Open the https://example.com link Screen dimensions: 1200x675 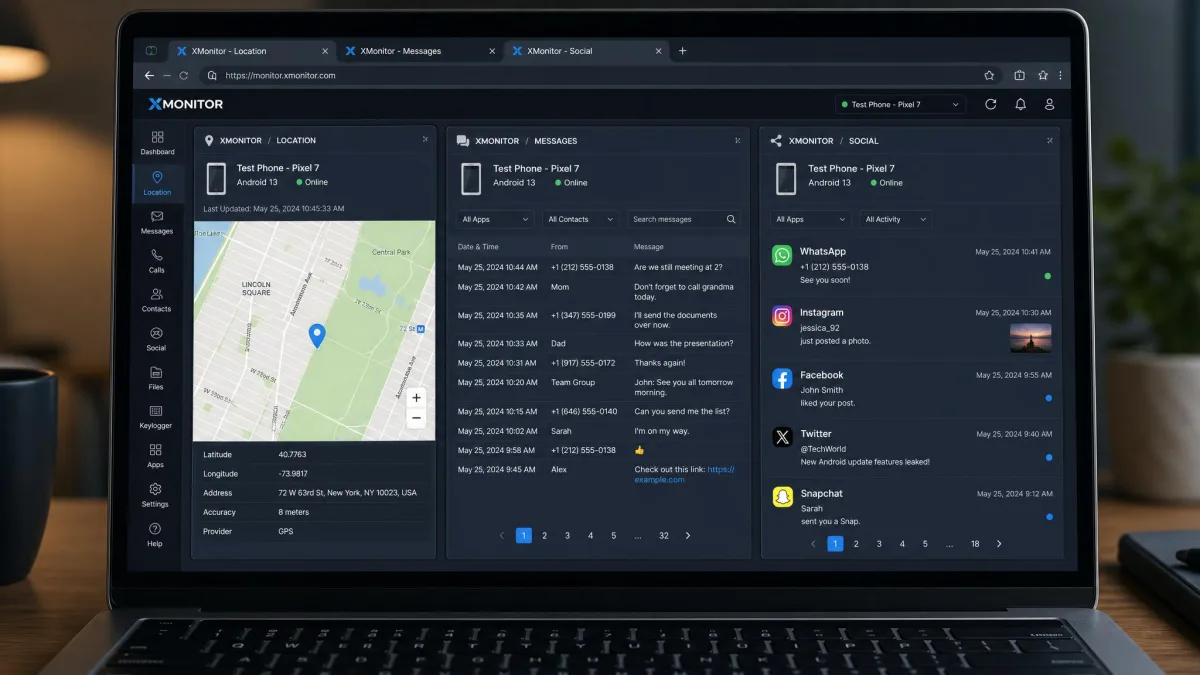pyautogui.click(x=684, y=474)
